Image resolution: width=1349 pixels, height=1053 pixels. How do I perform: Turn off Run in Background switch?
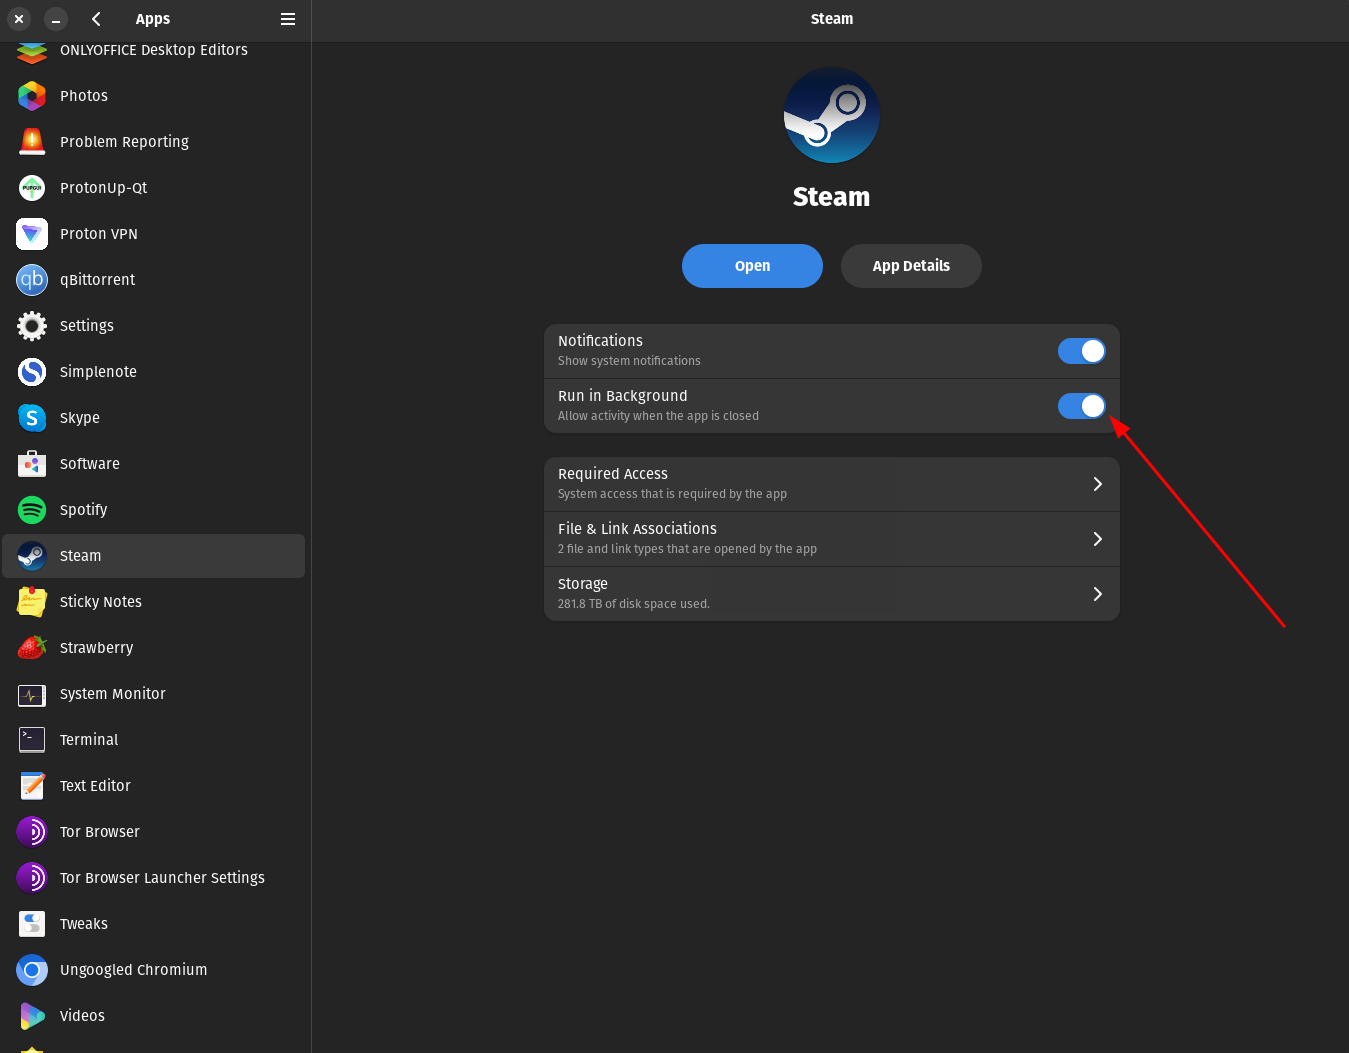pyautogui.click(x=1082, y=406)
